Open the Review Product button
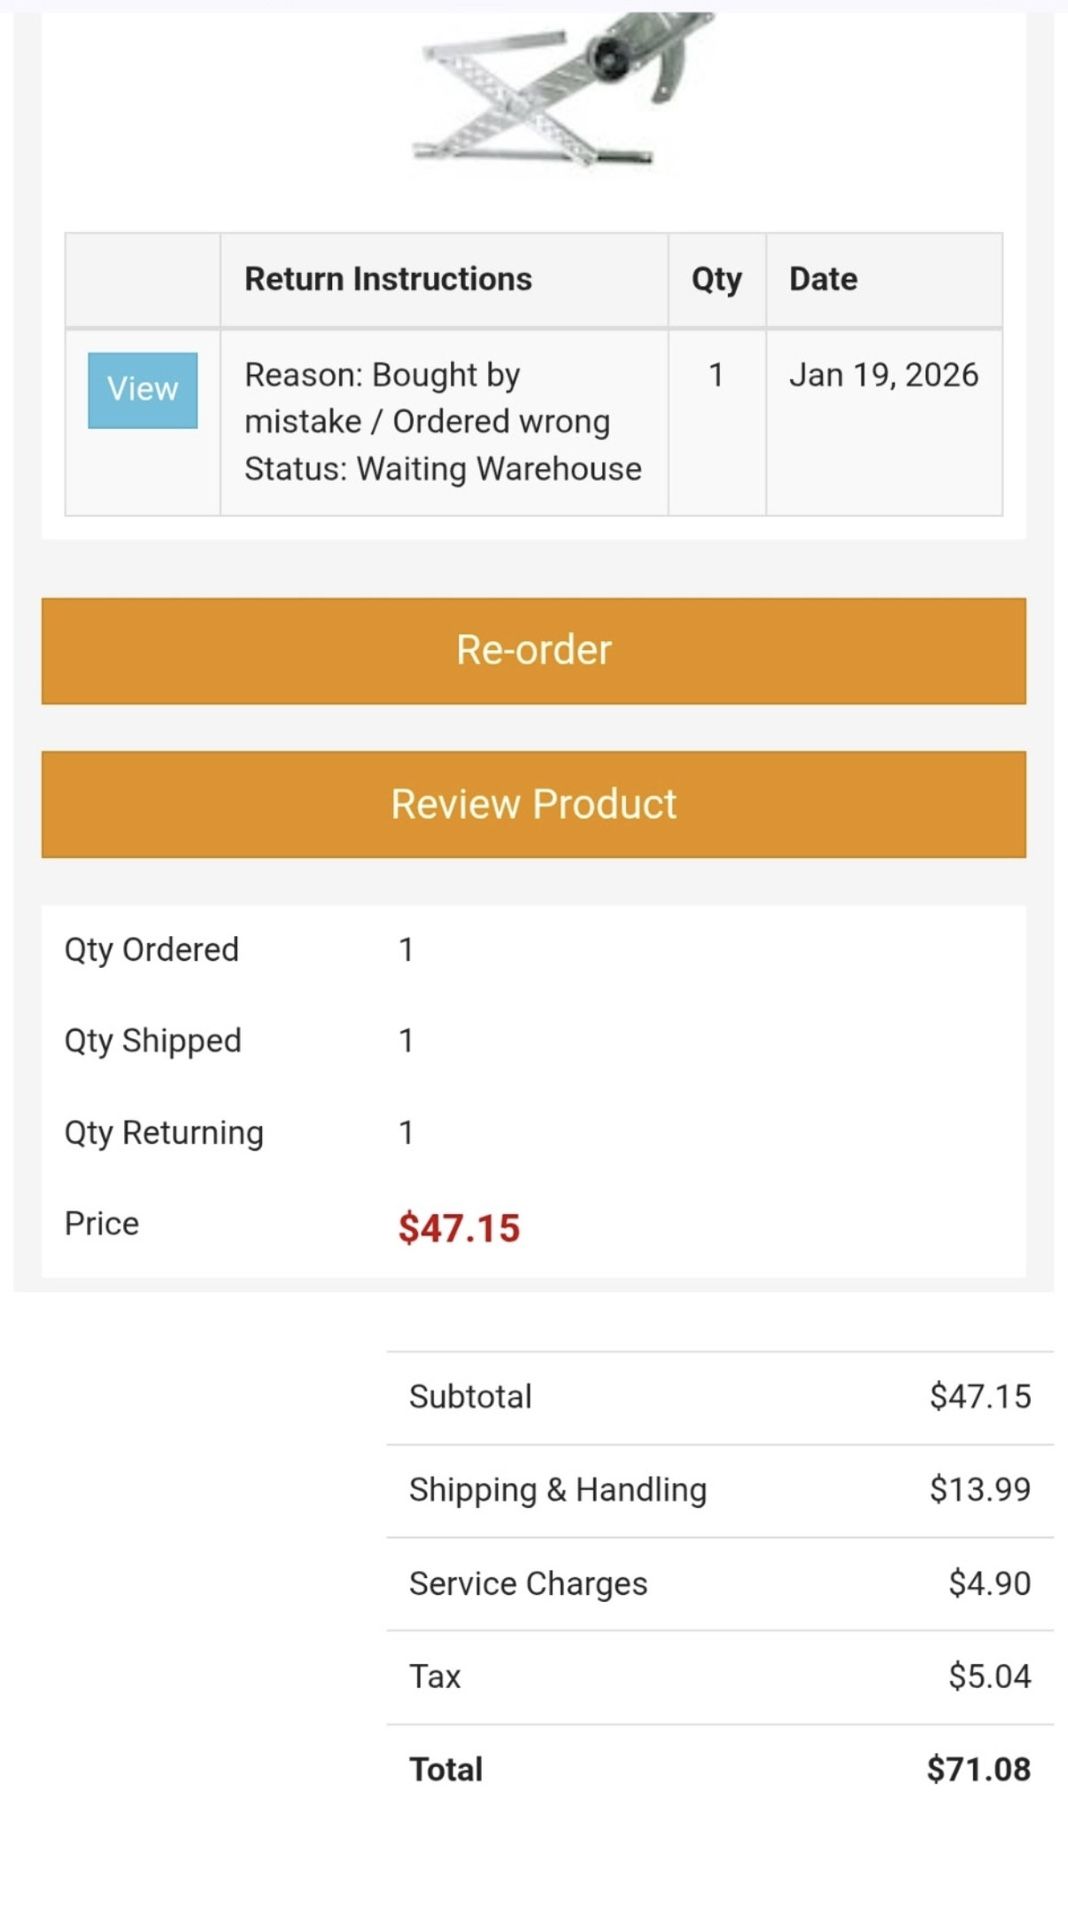Image resolution: width=1068 pixels, height=1920 pixels. 533,805
